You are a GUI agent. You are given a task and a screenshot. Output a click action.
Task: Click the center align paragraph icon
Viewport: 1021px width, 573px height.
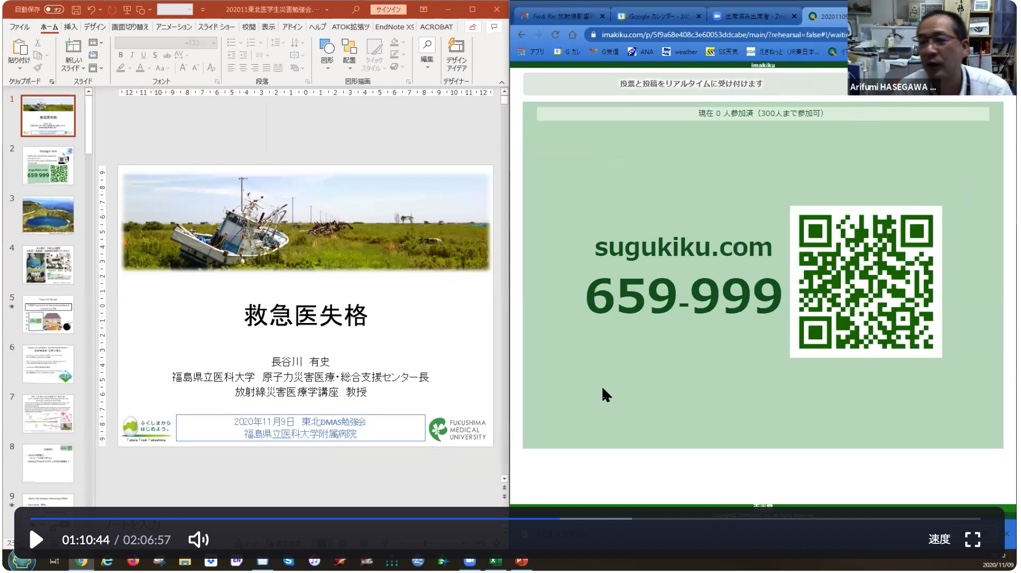(x=243, y=68)
